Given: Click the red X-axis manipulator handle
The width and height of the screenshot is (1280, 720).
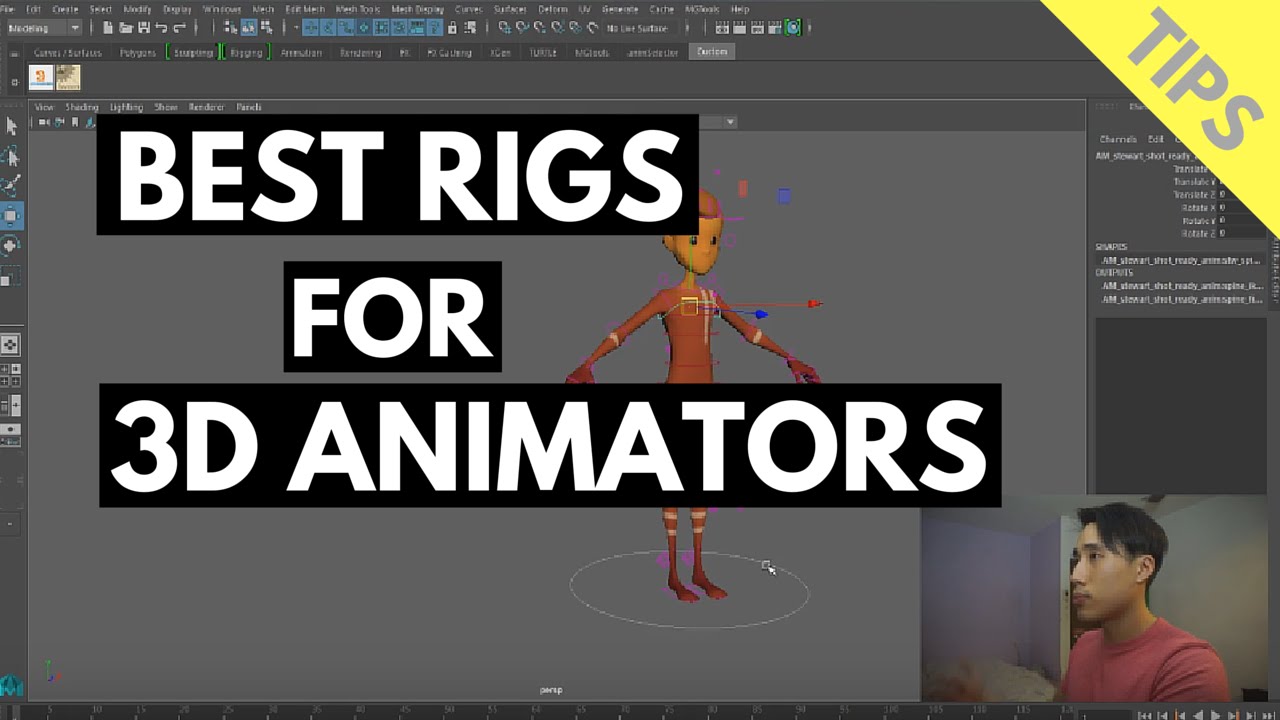Looking at the screenshot, I should click(814, 304).
